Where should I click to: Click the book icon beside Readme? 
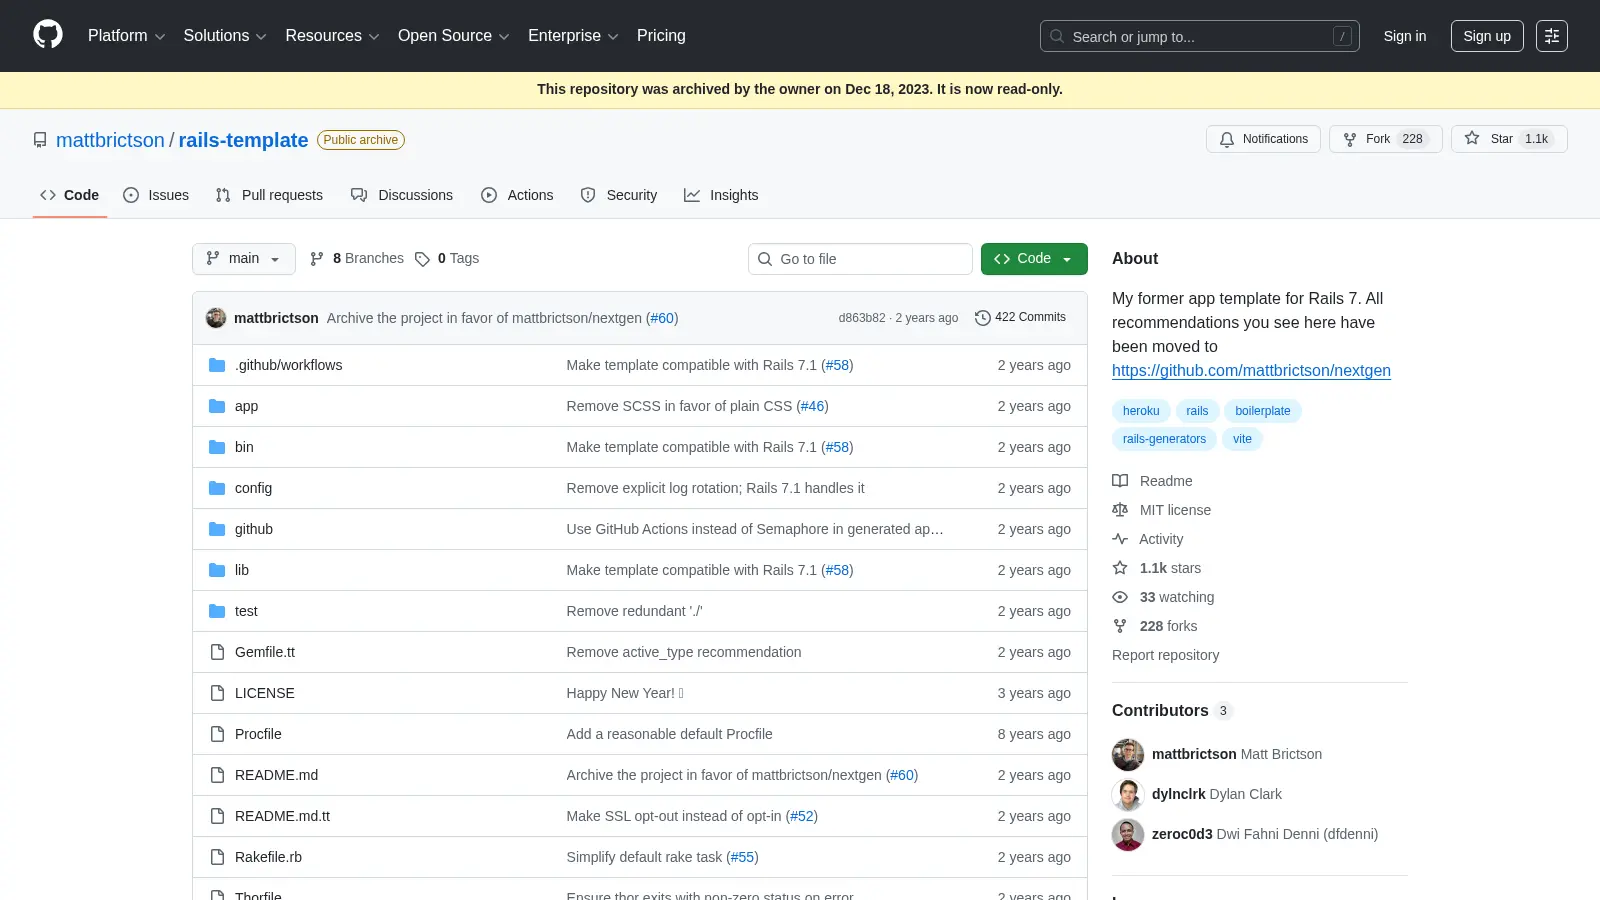point(1120,481)
